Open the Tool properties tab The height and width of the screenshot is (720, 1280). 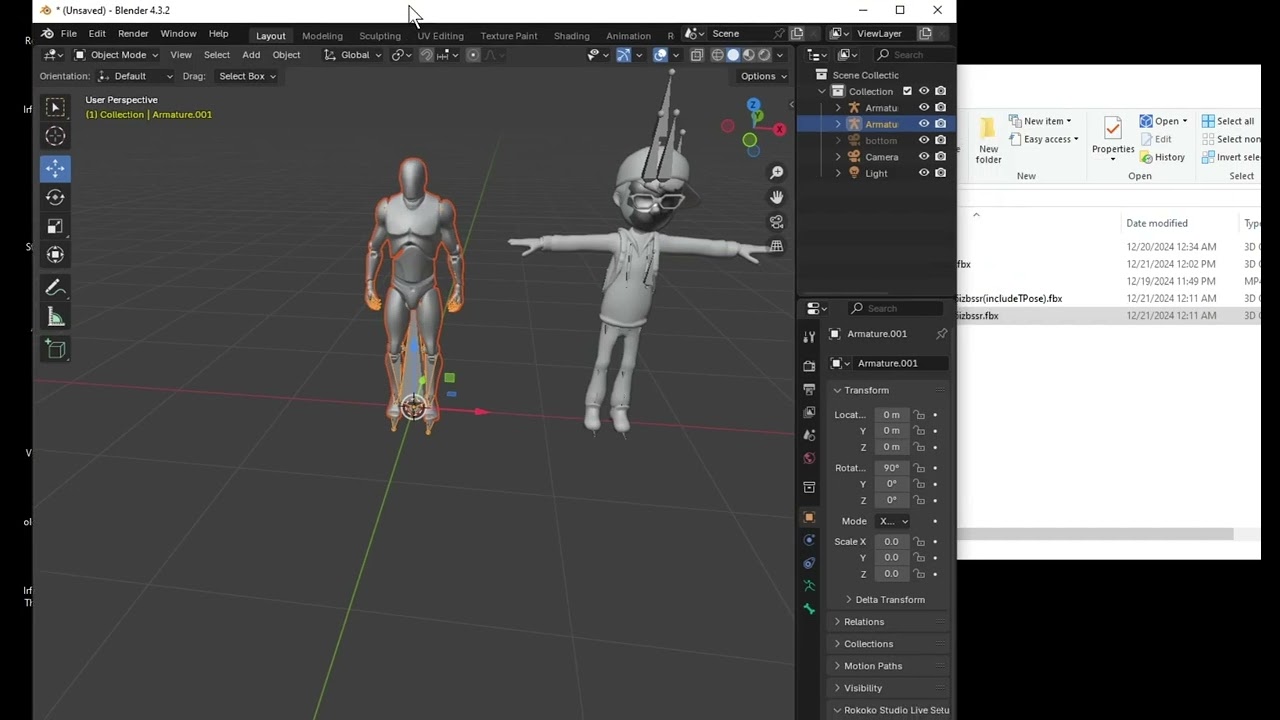tap(809, 336)
